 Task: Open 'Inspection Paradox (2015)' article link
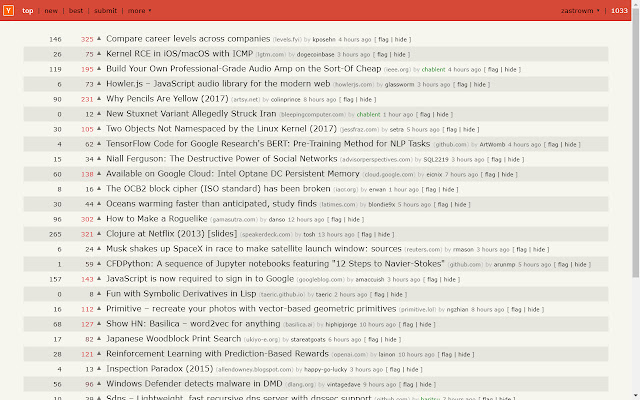pyautogui.click(x=160, y=369)
